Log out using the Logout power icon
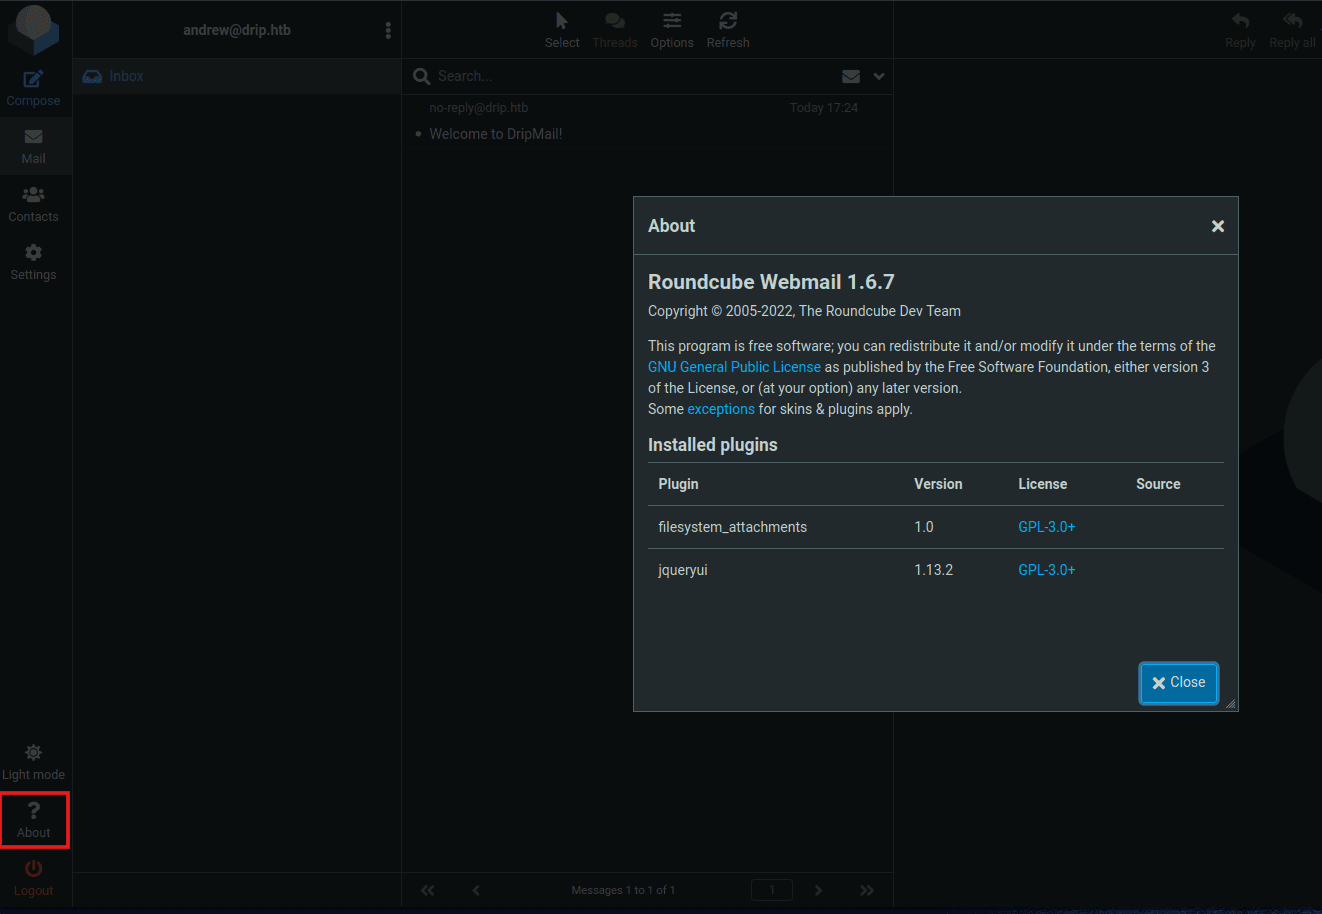Viewport: 1322px width, 914px height. coord(33,868)
